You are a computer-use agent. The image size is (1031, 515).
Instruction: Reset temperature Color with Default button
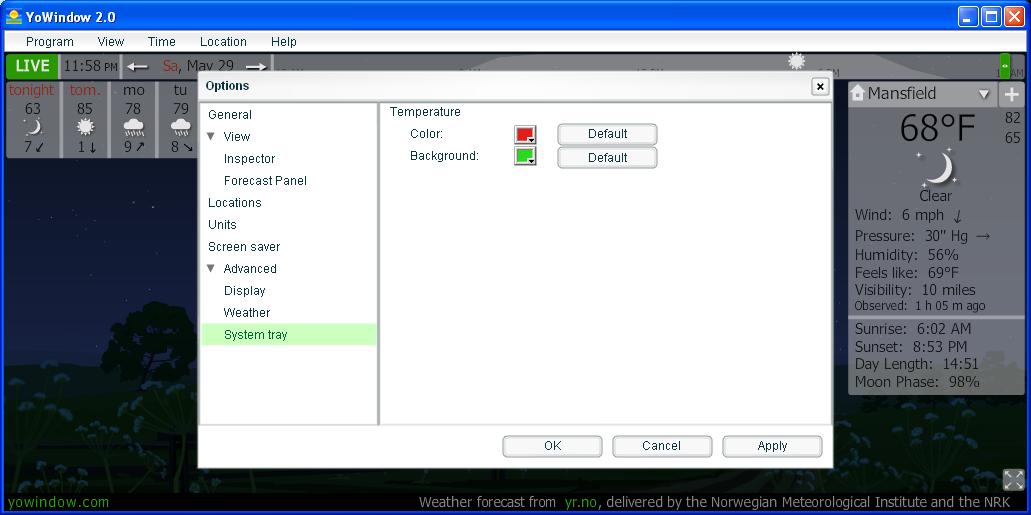tap(607, 134)
